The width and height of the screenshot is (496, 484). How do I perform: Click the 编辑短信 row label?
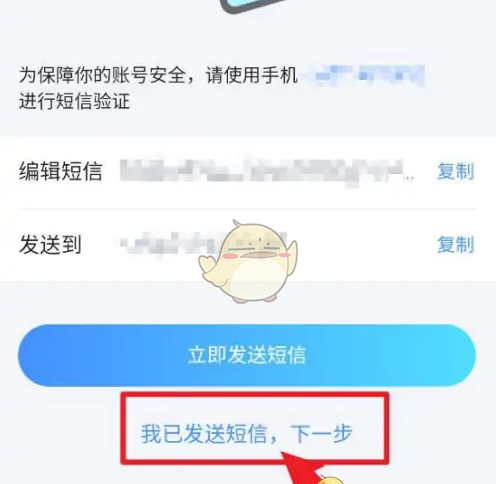[60, 171]
